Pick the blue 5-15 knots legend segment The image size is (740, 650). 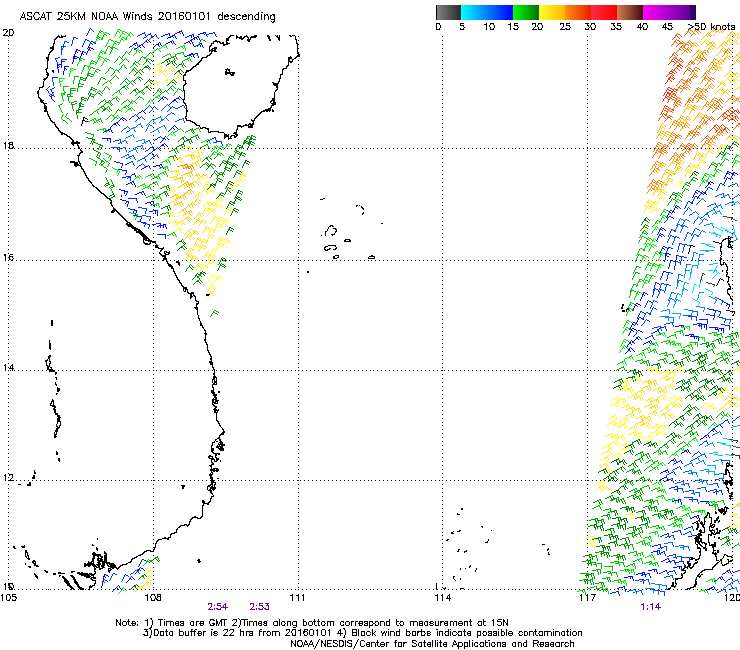pos(487,12)
